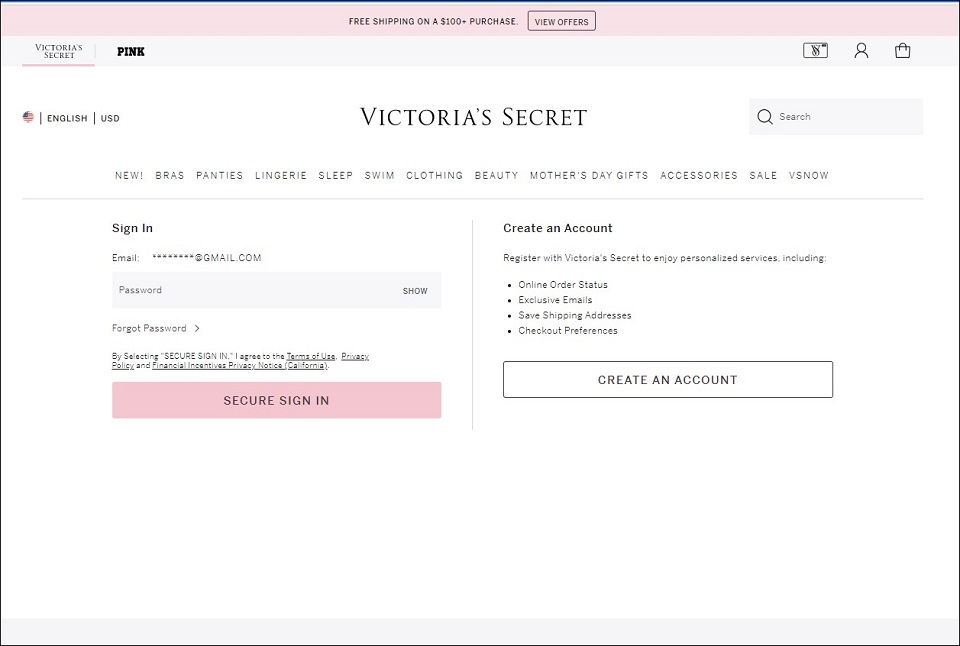Change the USD currency setting
This screenshot has height=646, width=960.
tap(110, 118)
